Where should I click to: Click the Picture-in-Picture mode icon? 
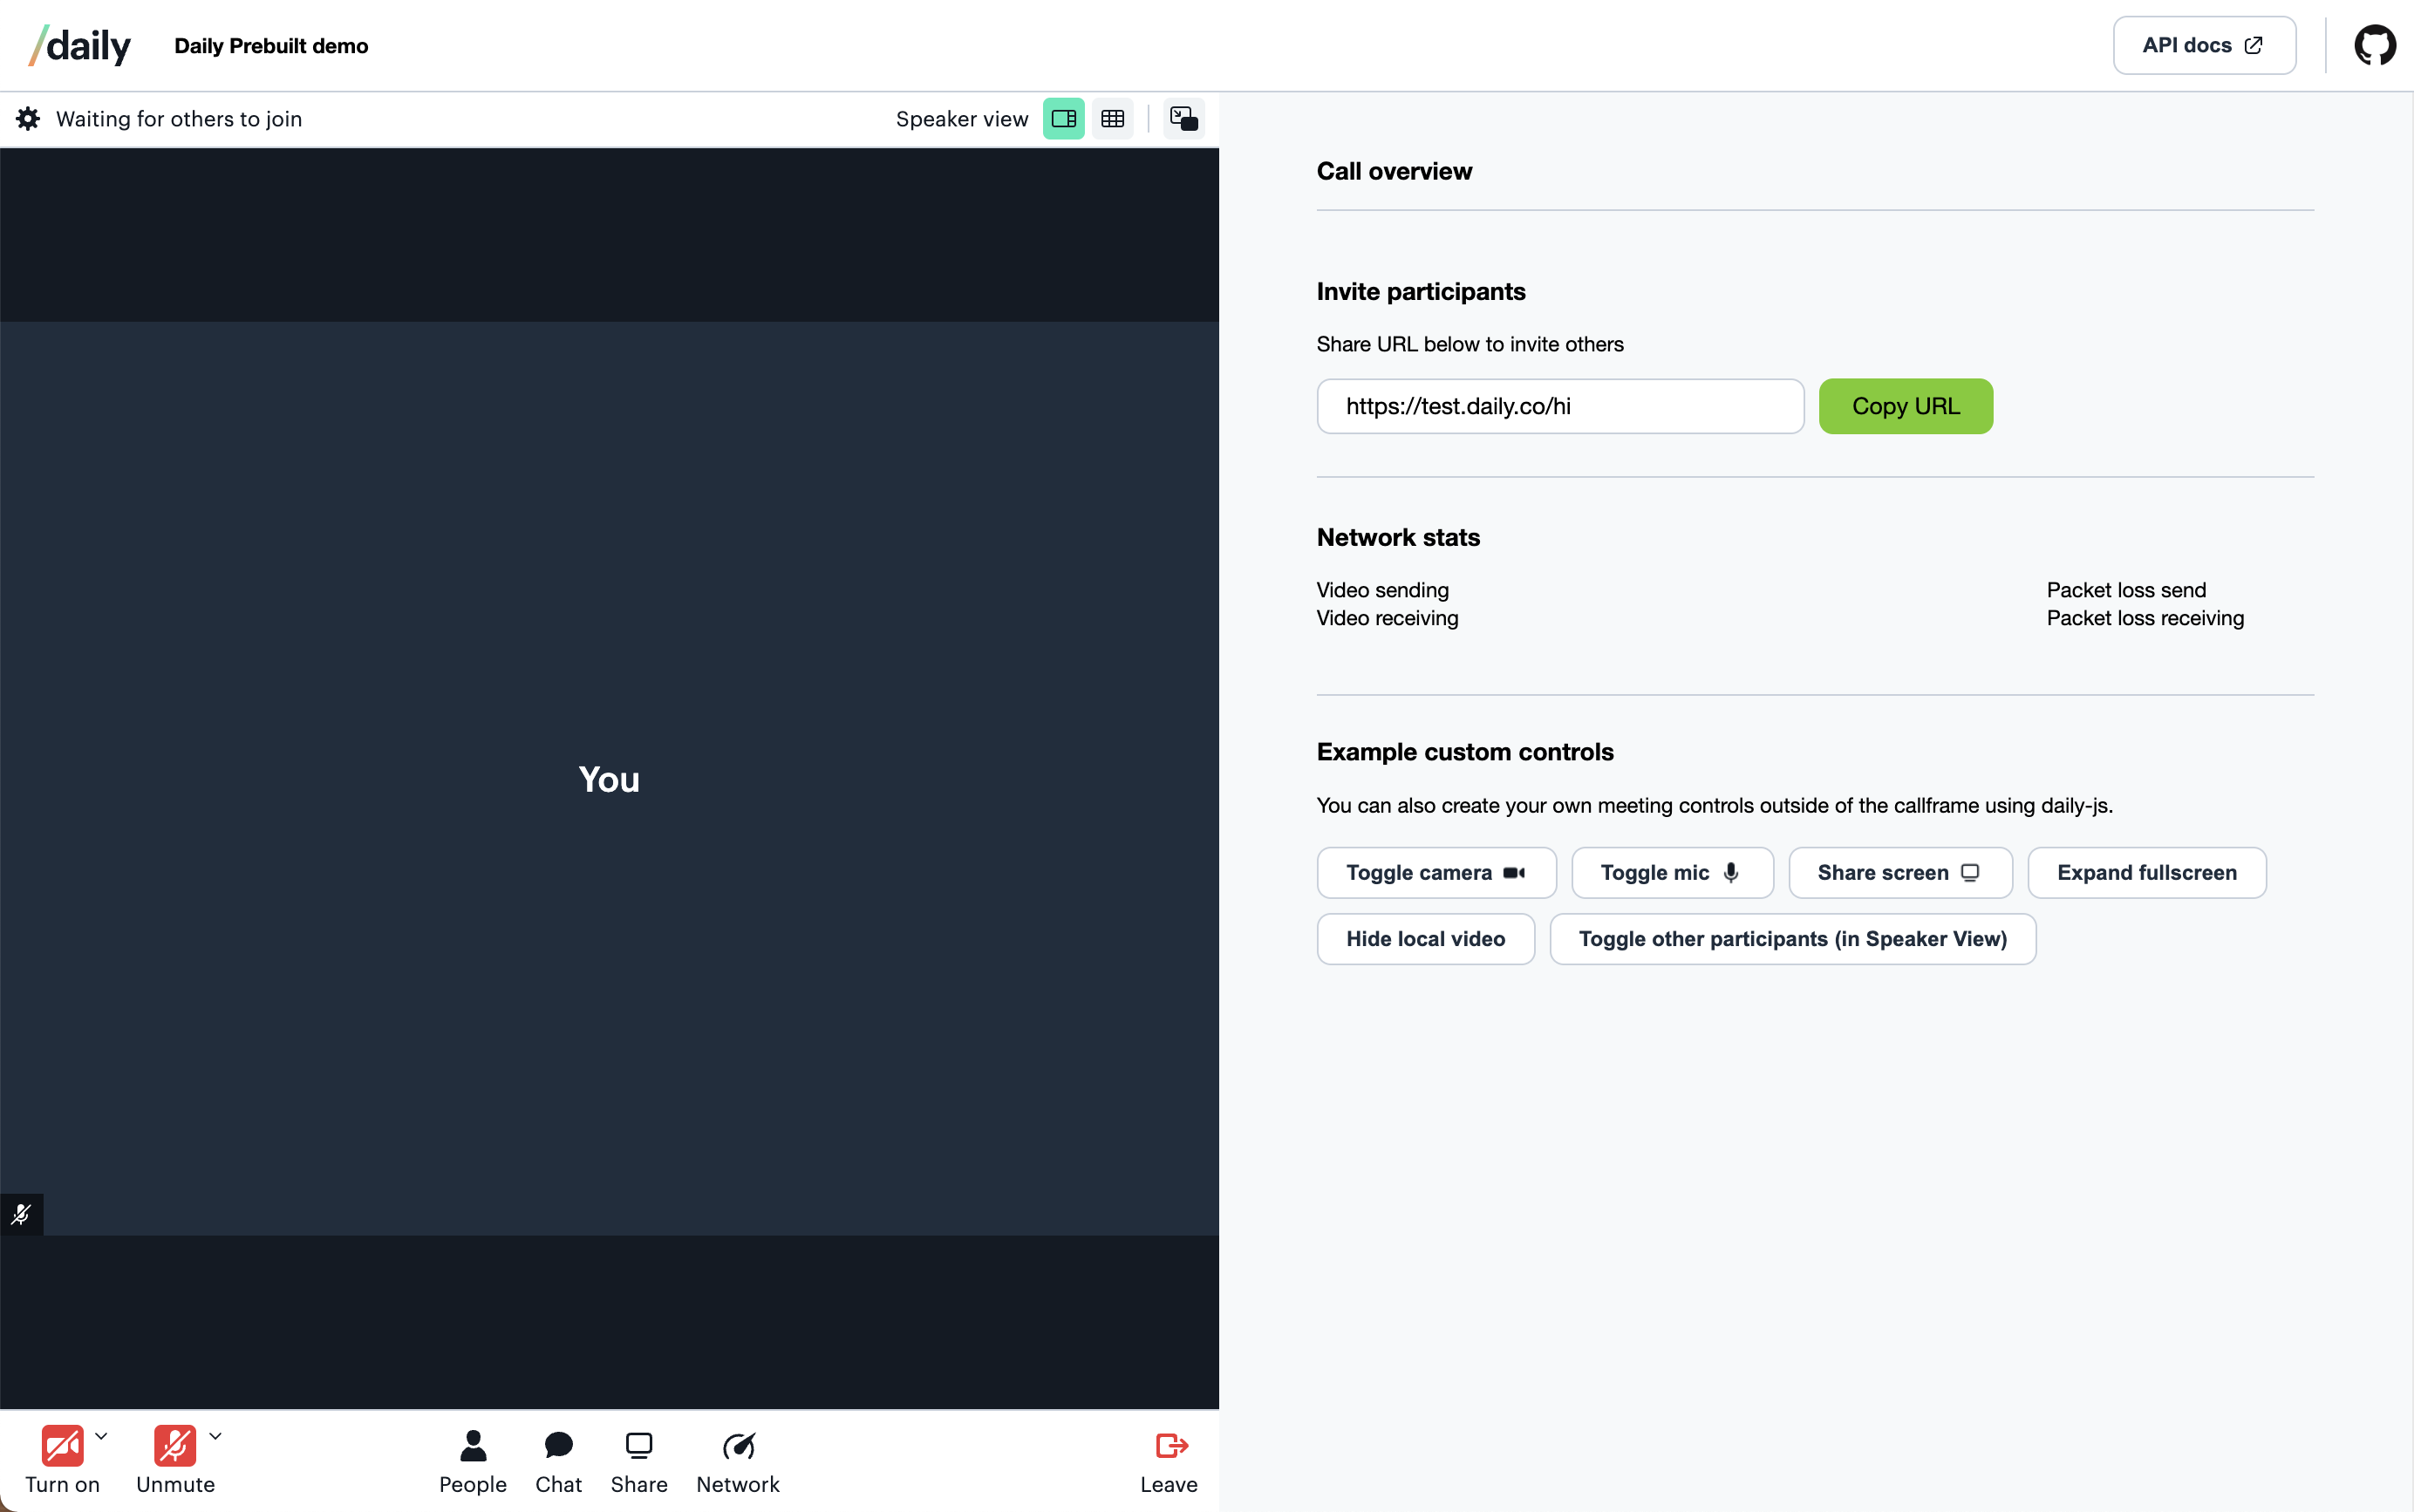click(1181, 119)
